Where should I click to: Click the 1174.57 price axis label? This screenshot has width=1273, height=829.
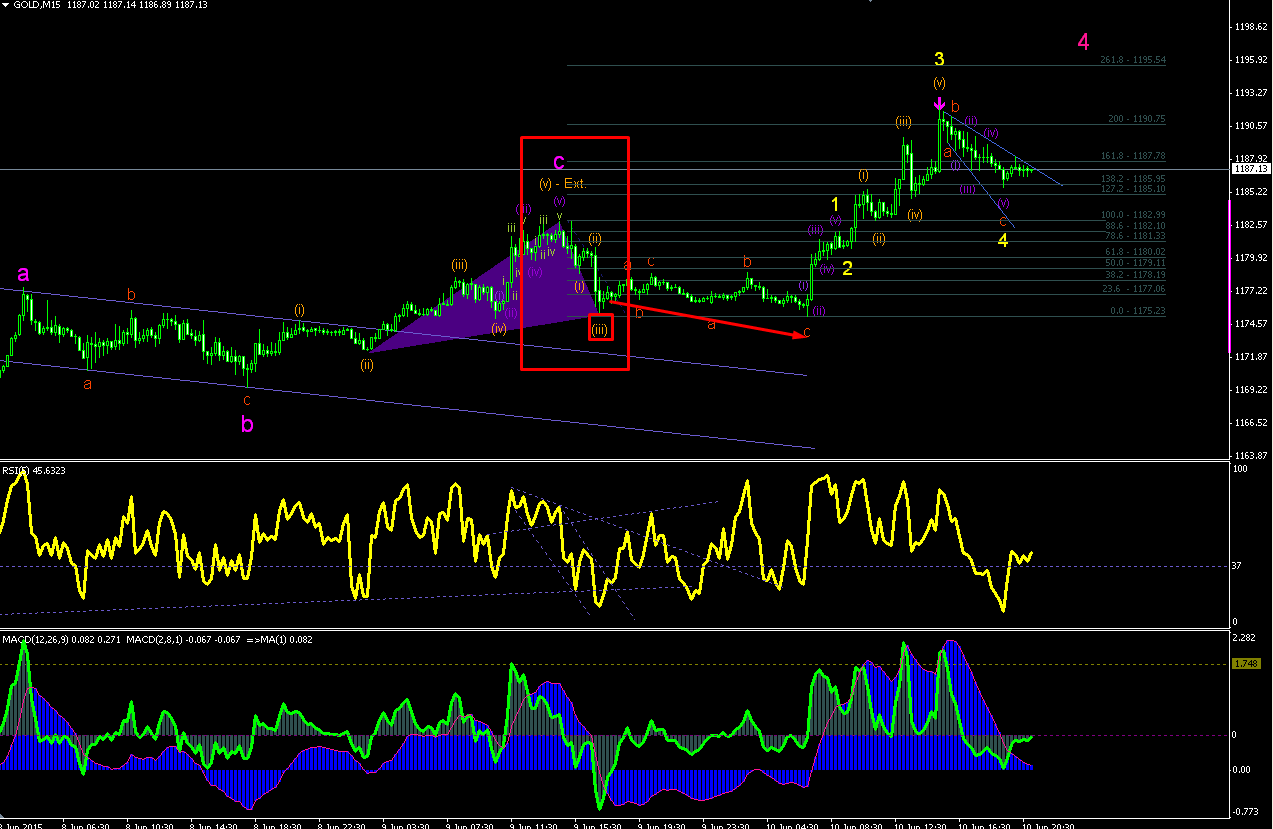(x=1250, y=324)
